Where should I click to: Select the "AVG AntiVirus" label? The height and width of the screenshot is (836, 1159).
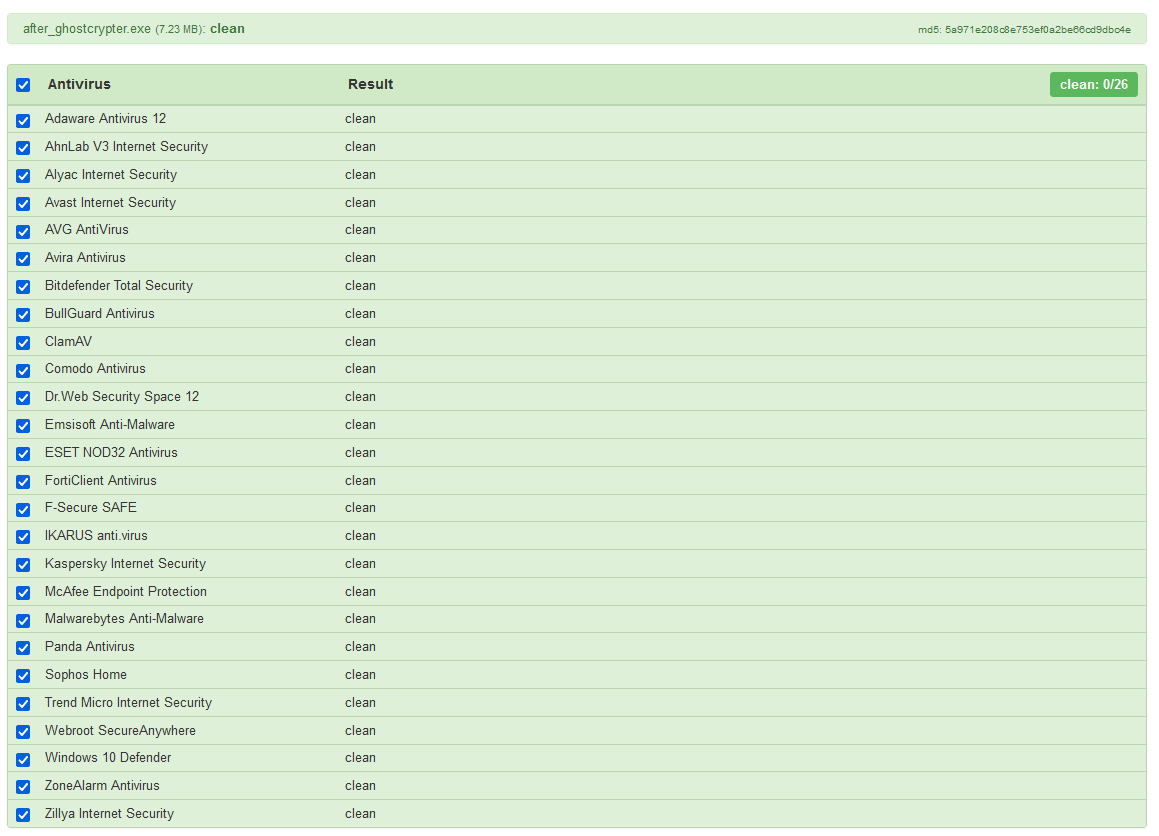(x=86, y=229)
